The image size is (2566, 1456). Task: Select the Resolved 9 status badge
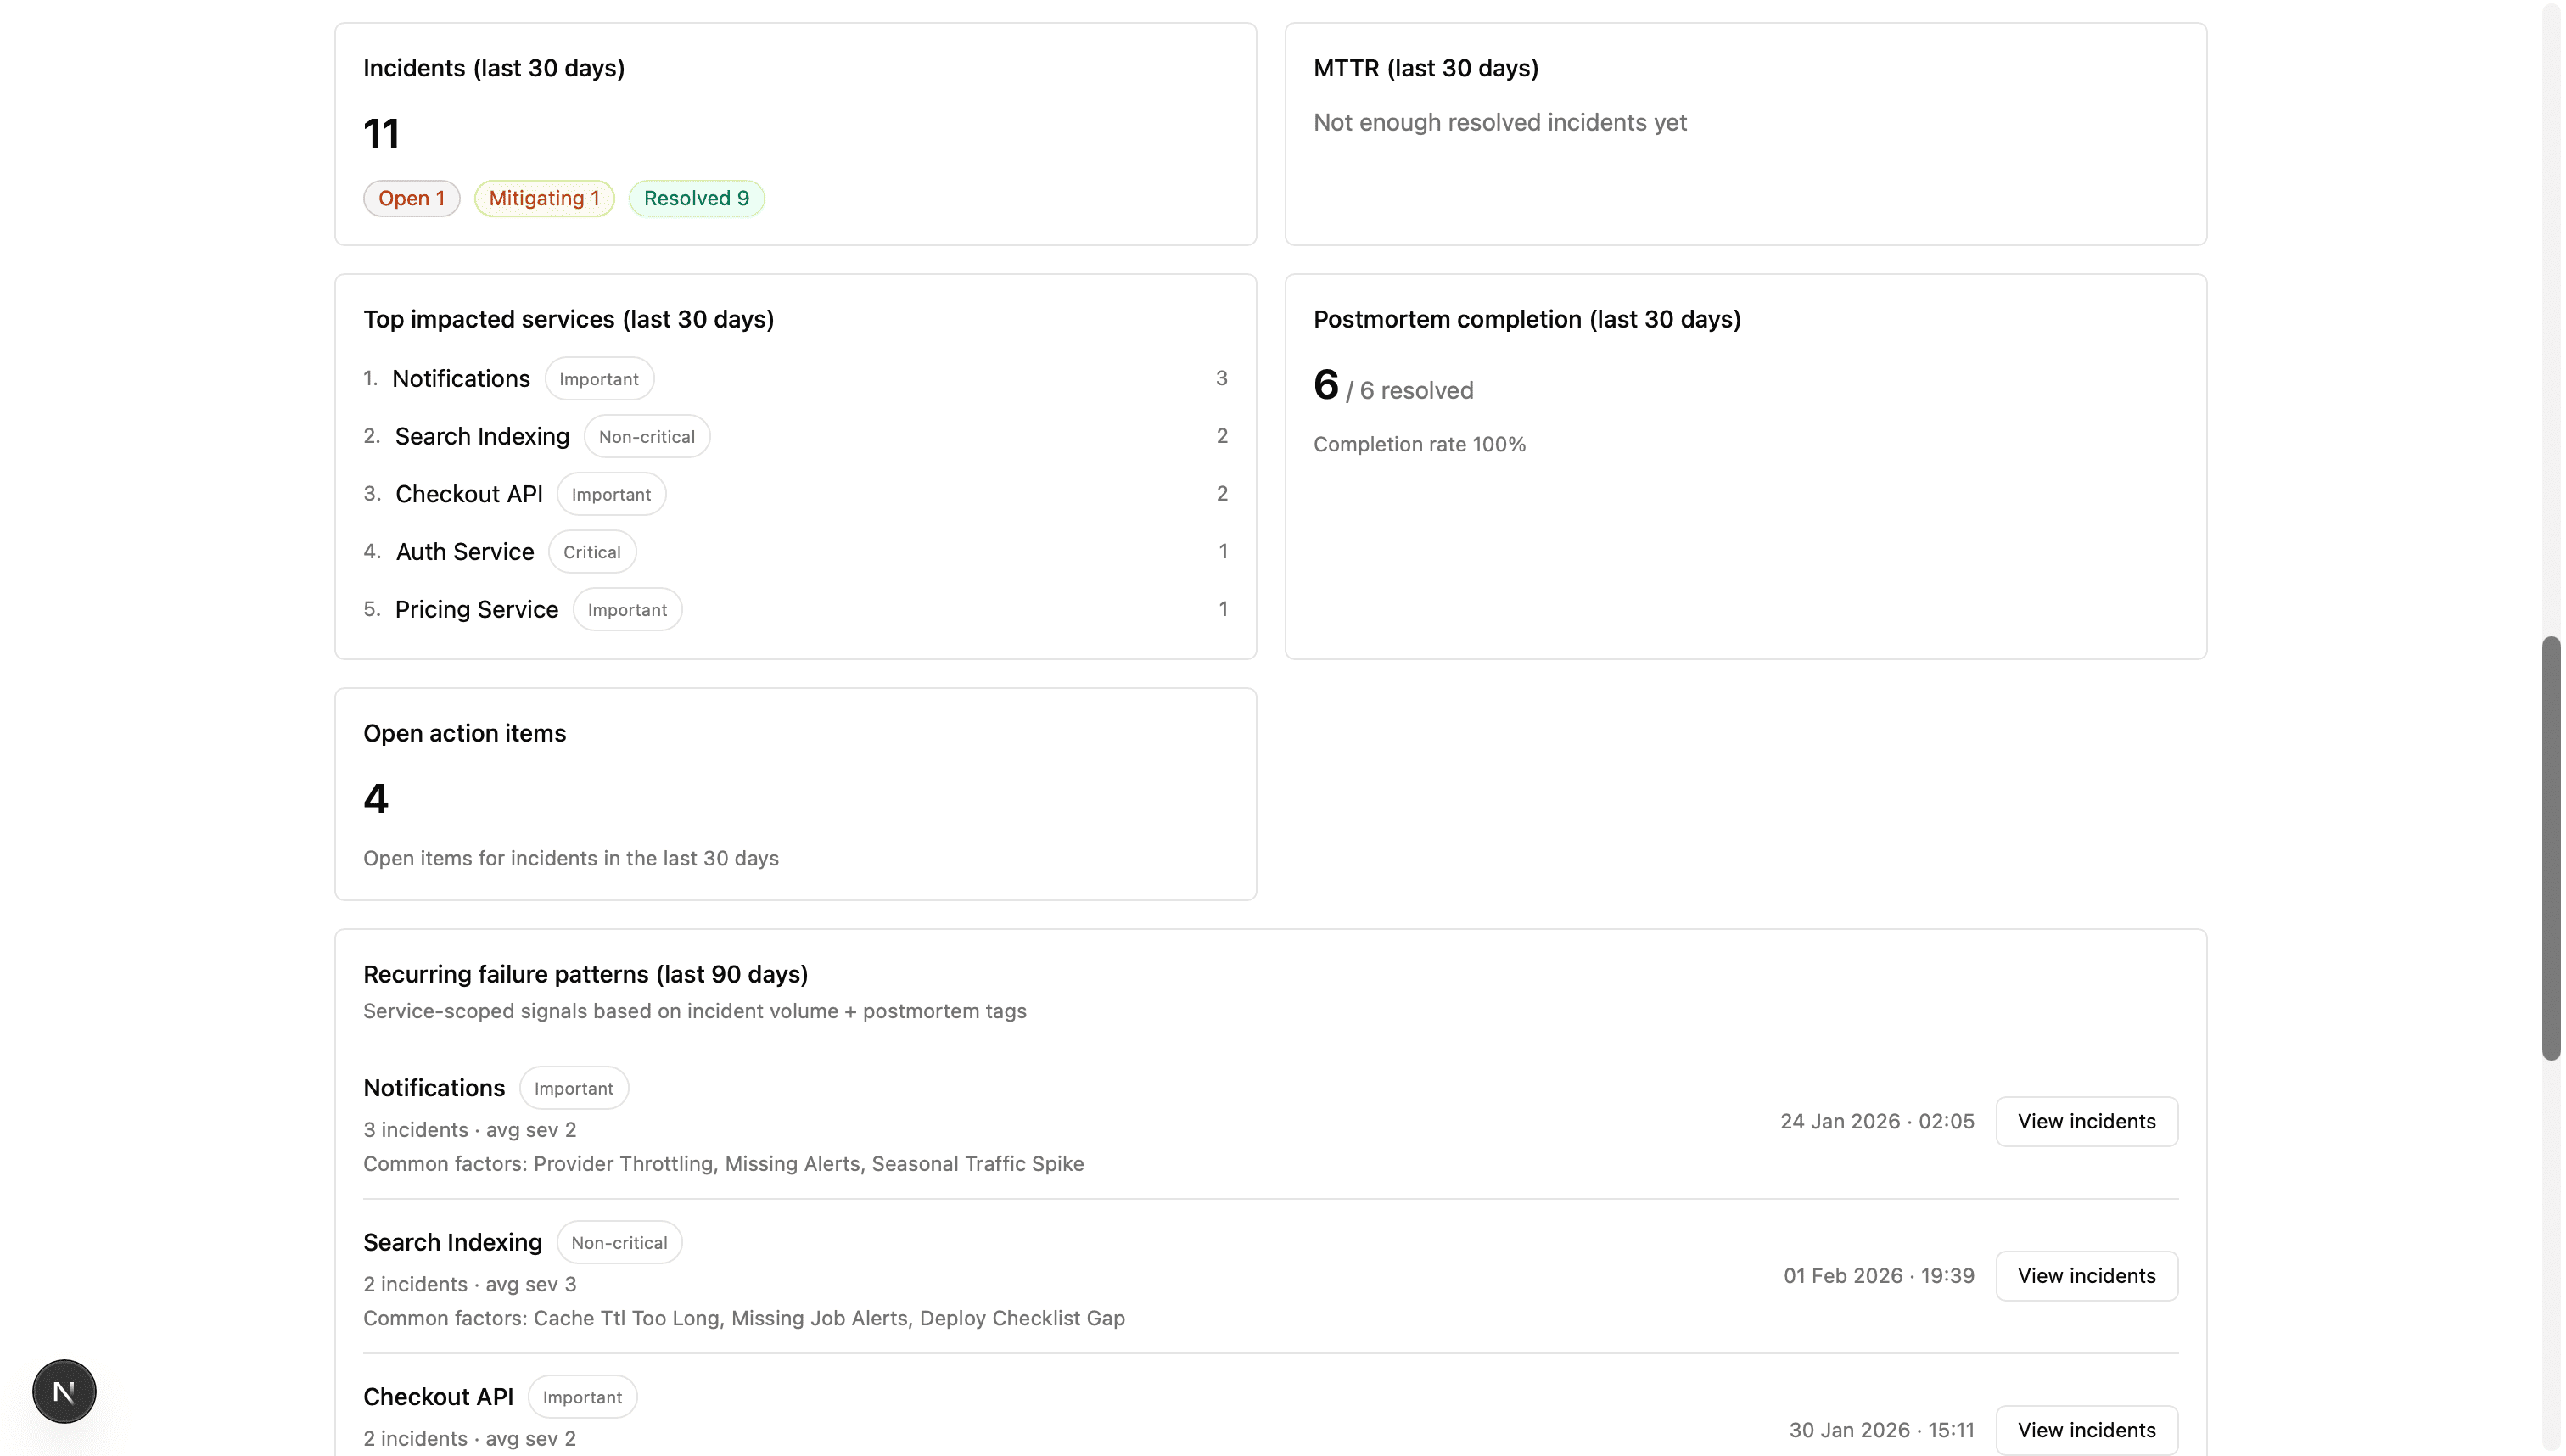click(x=695, y=198)
